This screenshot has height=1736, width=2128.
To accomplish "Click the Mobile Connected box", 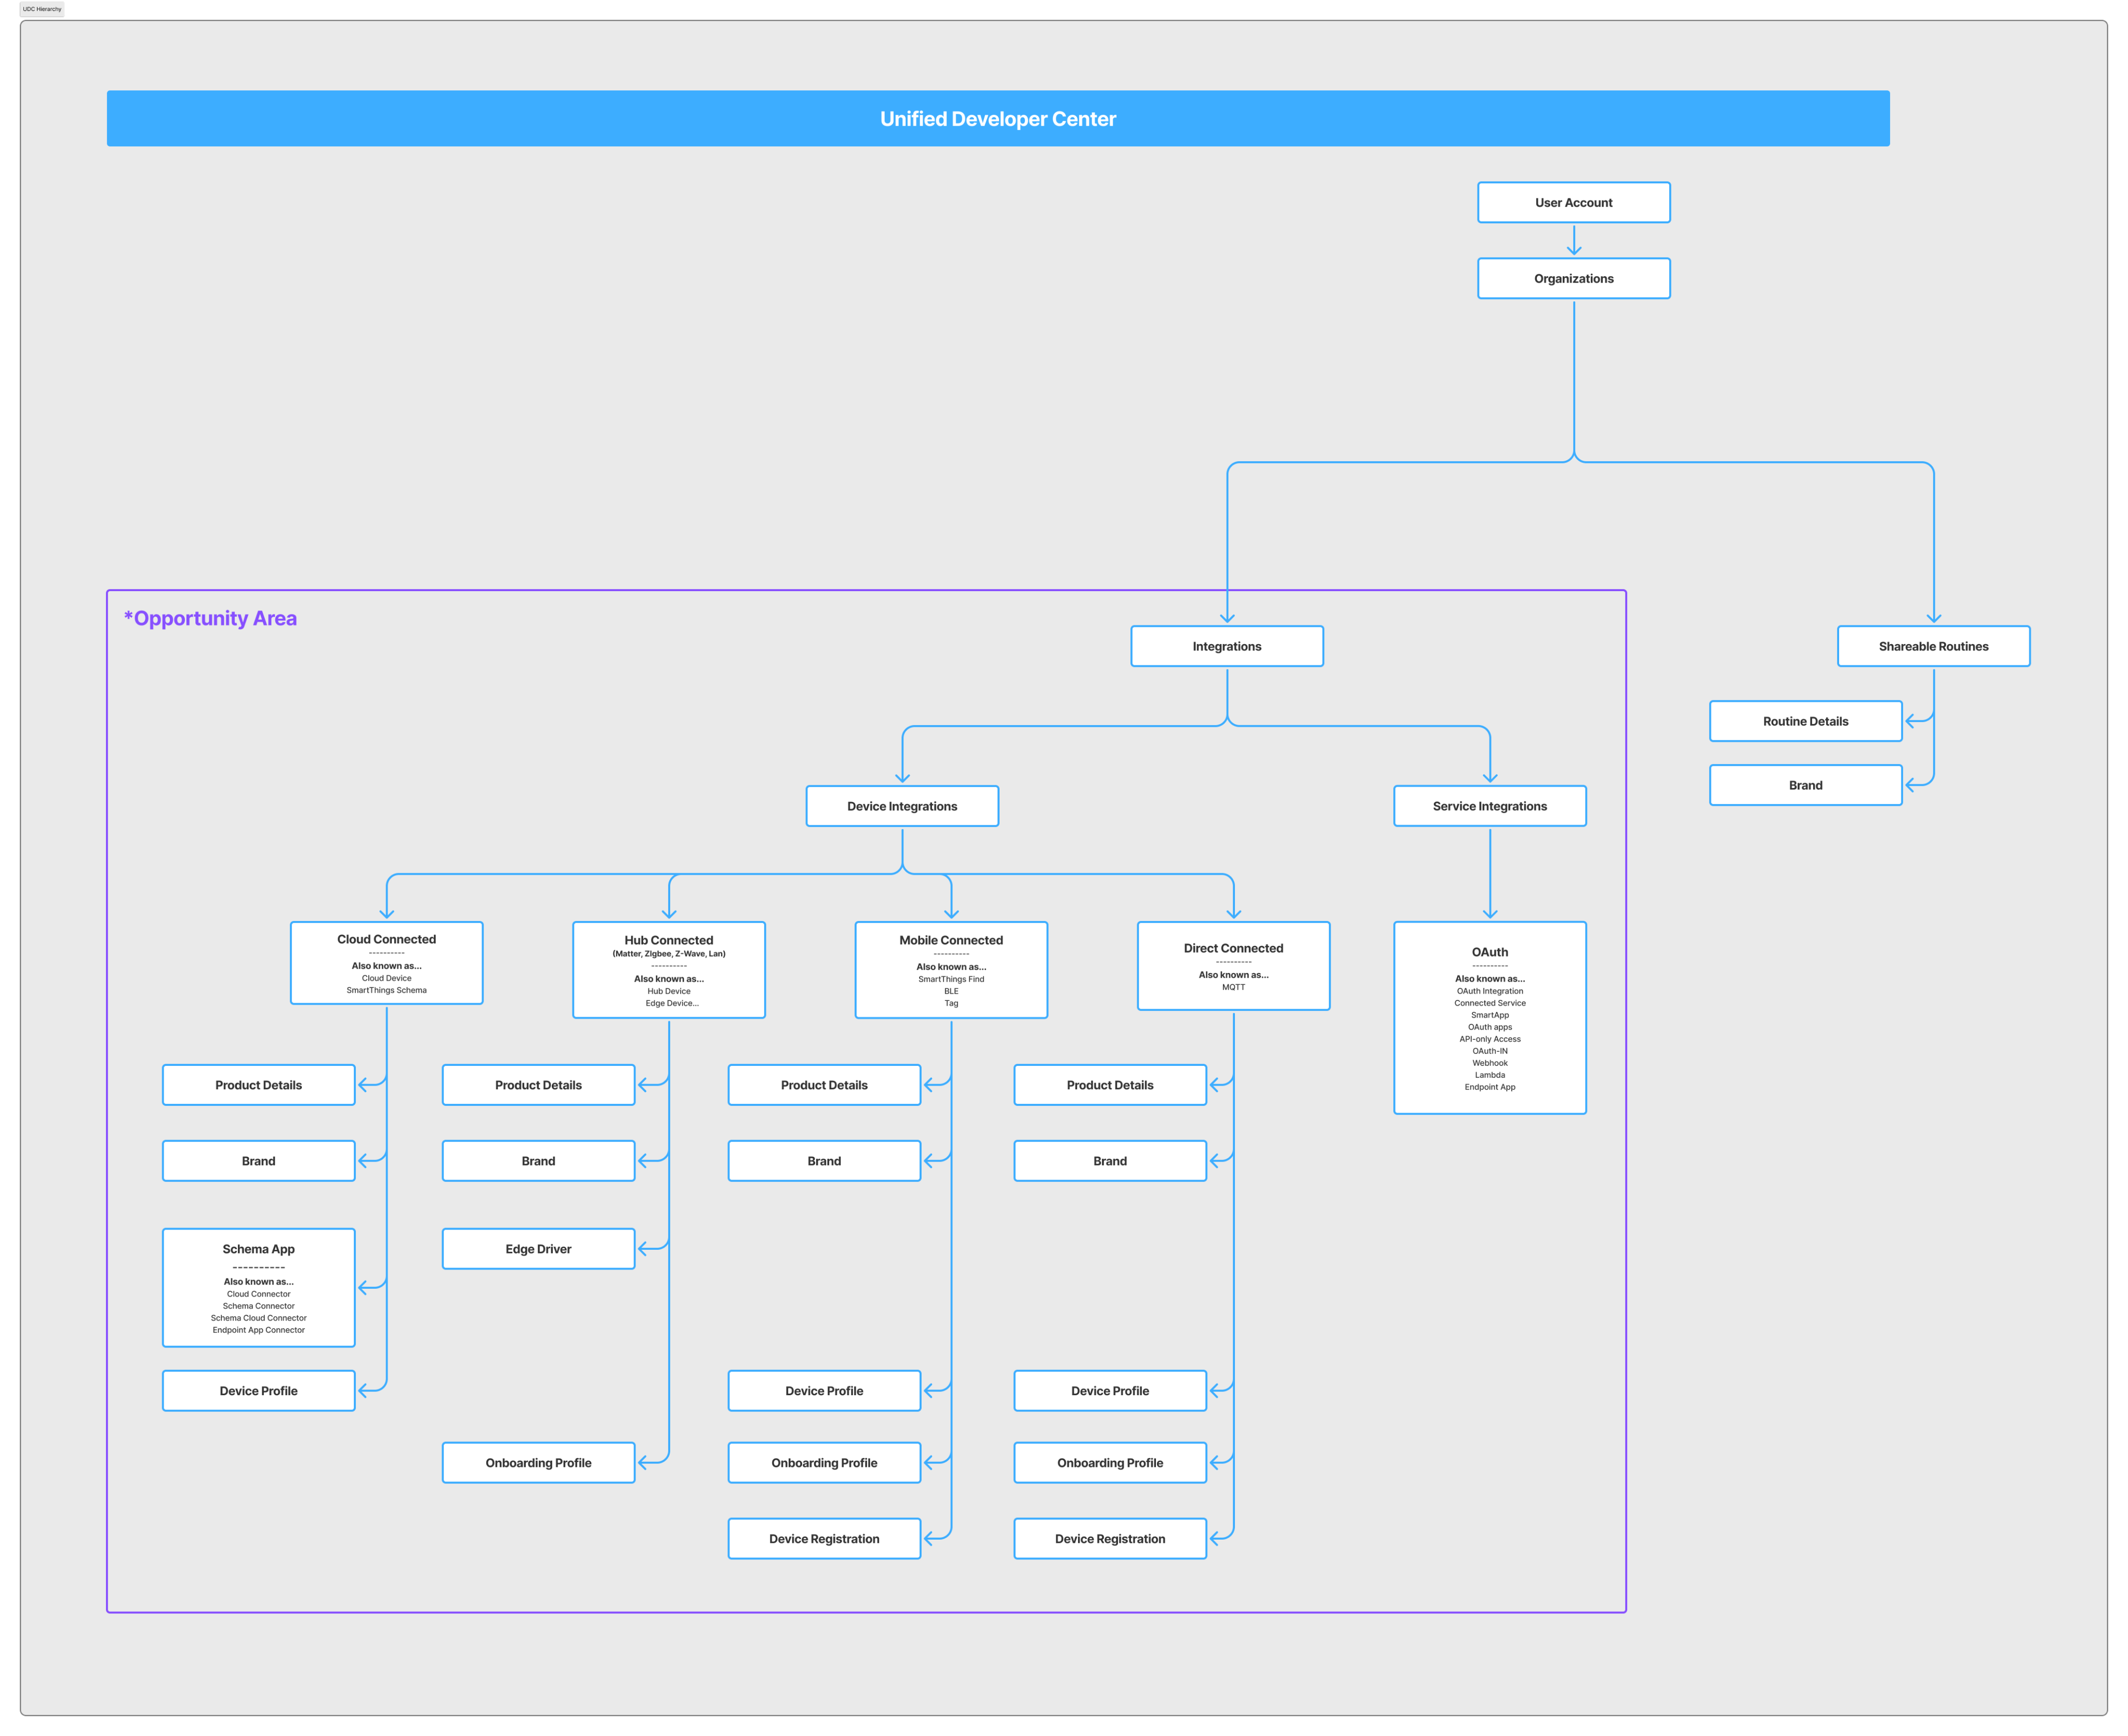I will click(950, 970).
